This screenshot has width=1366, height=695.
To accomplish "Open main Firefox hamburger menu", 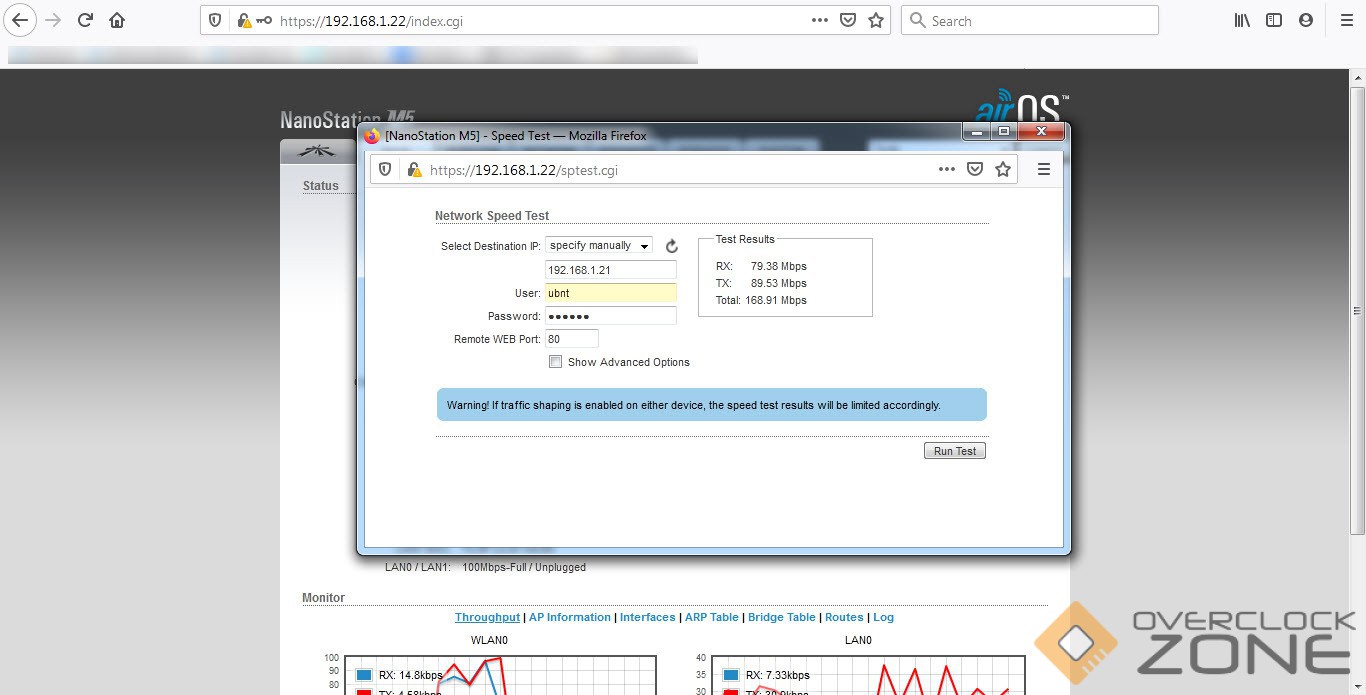I will pyautogui.click(x=1345, y=20).
